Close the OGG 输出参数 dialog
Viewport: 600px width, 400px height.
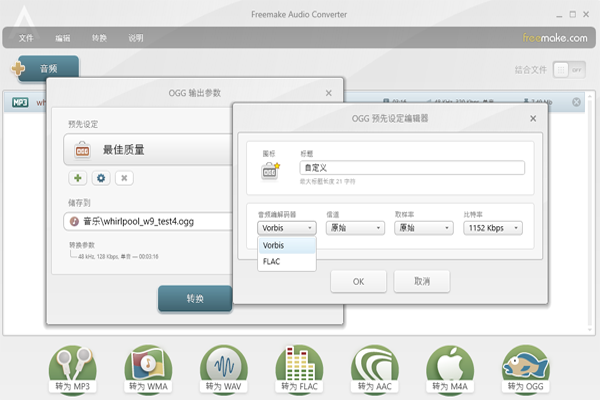pyautogui.click(x=329, y=93)
